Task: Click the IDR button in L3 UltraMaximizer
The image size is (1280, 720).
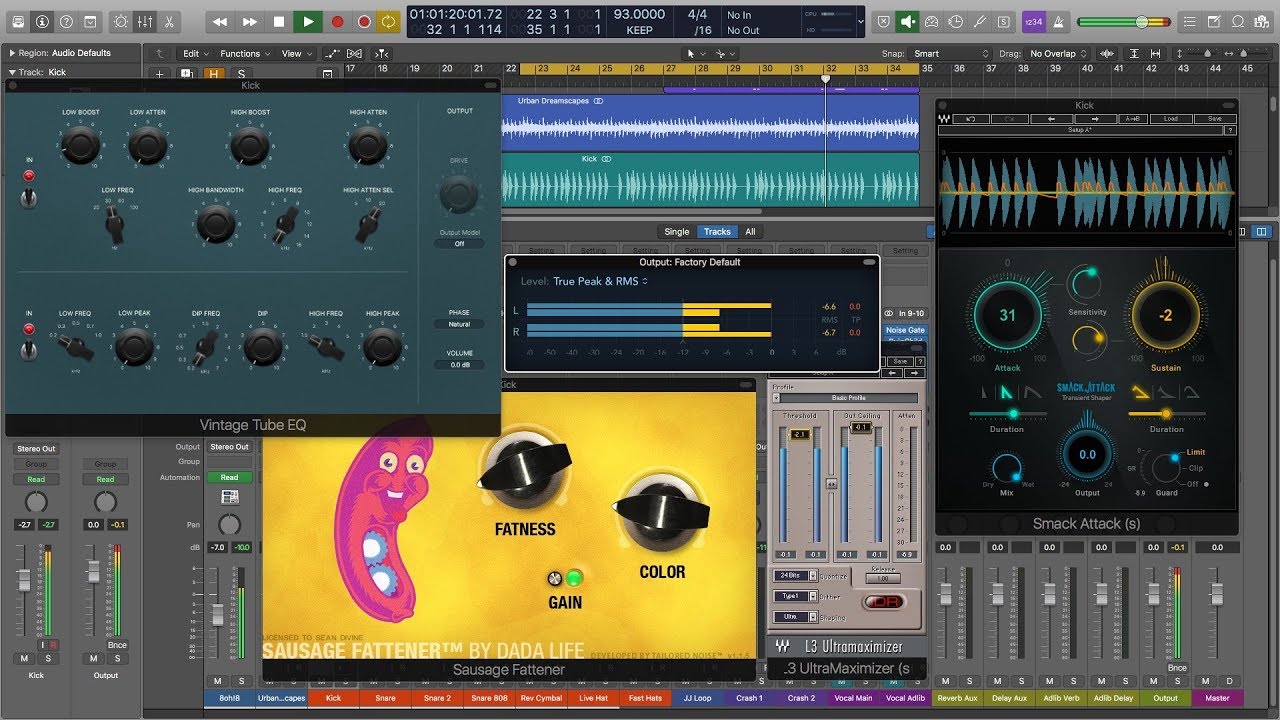Action: click(883, 602)
